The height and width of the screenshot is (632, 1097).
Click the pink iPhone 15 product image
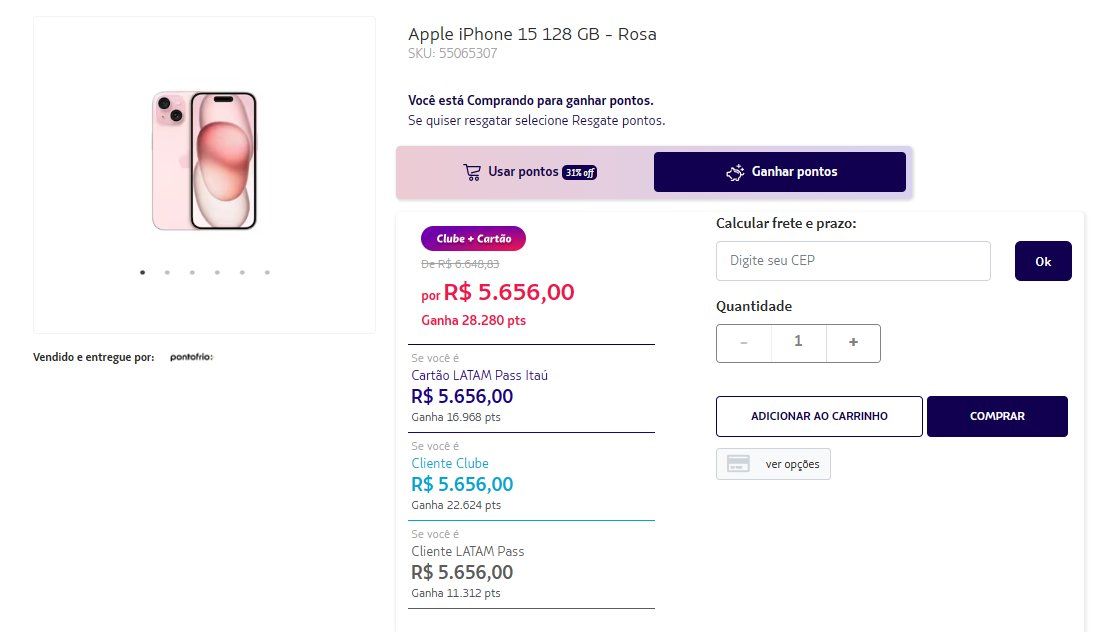(x=204, y=160)
